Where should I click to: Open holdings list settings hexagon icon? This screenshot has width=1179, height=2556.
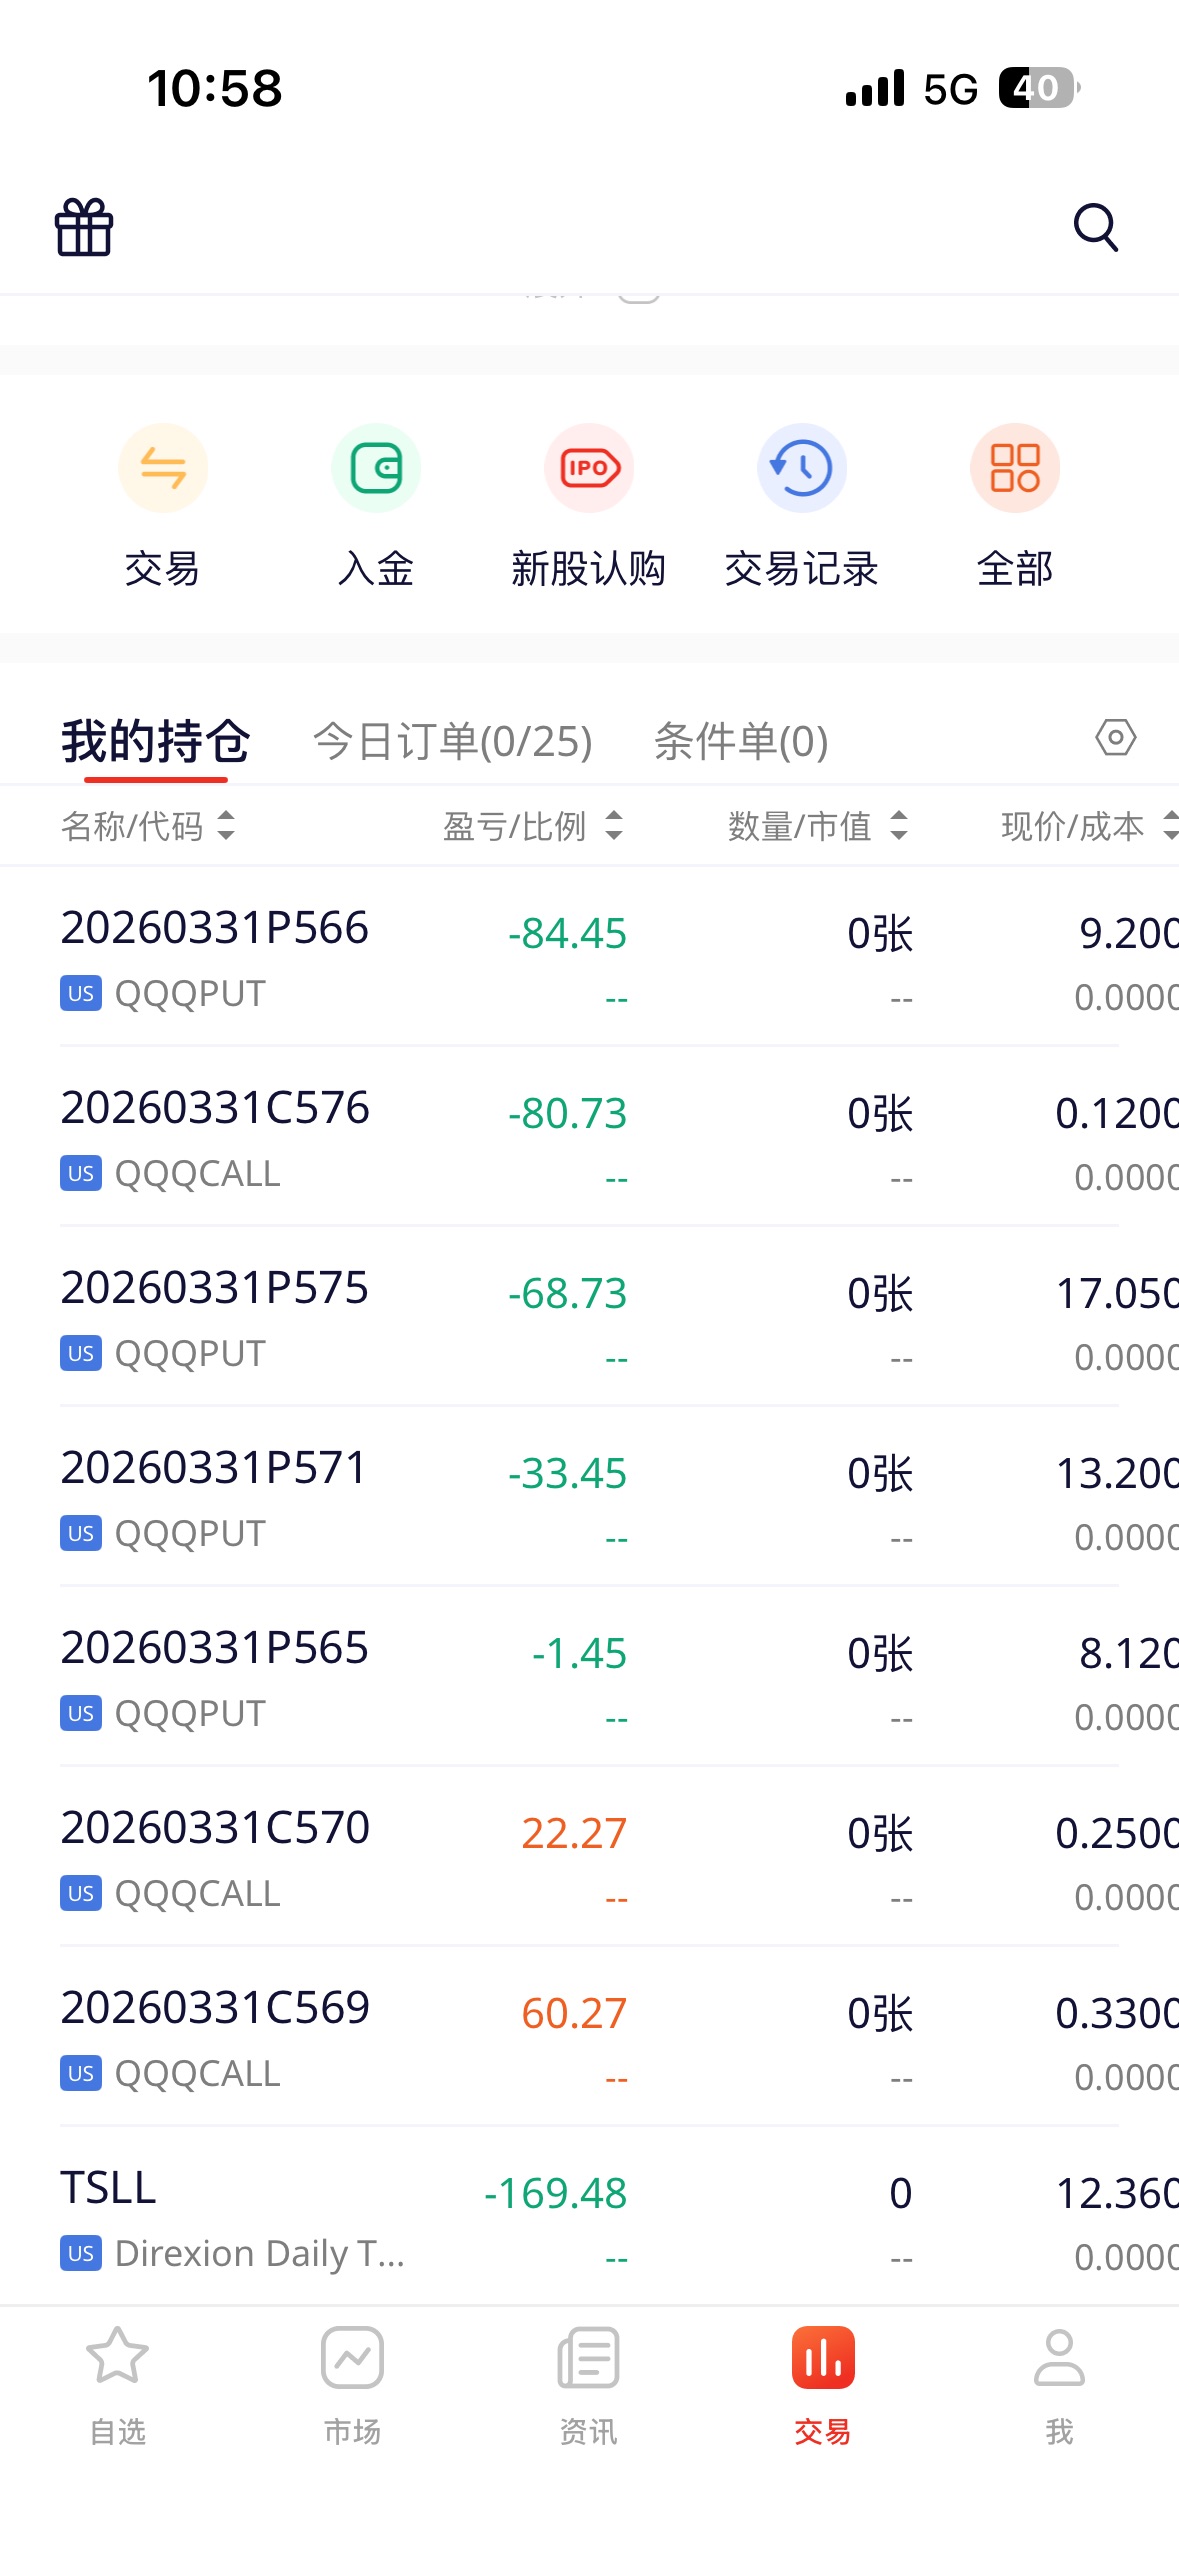pyautogui.click(x=1115, y=738)
